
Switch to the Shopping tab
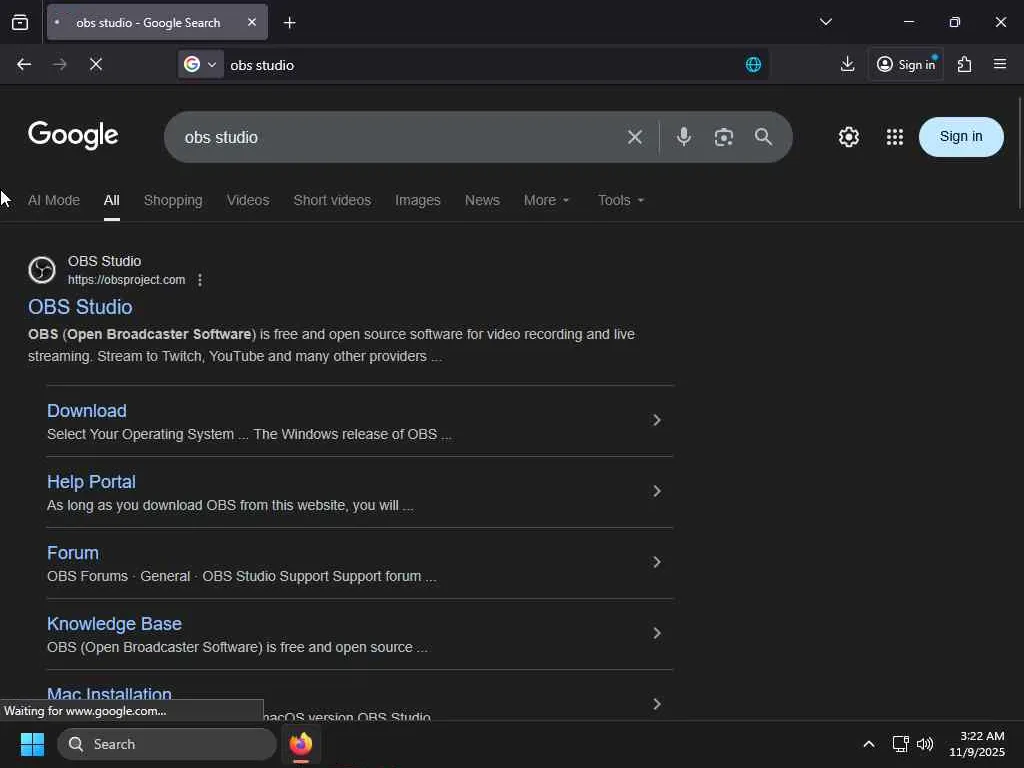point(173,200)
